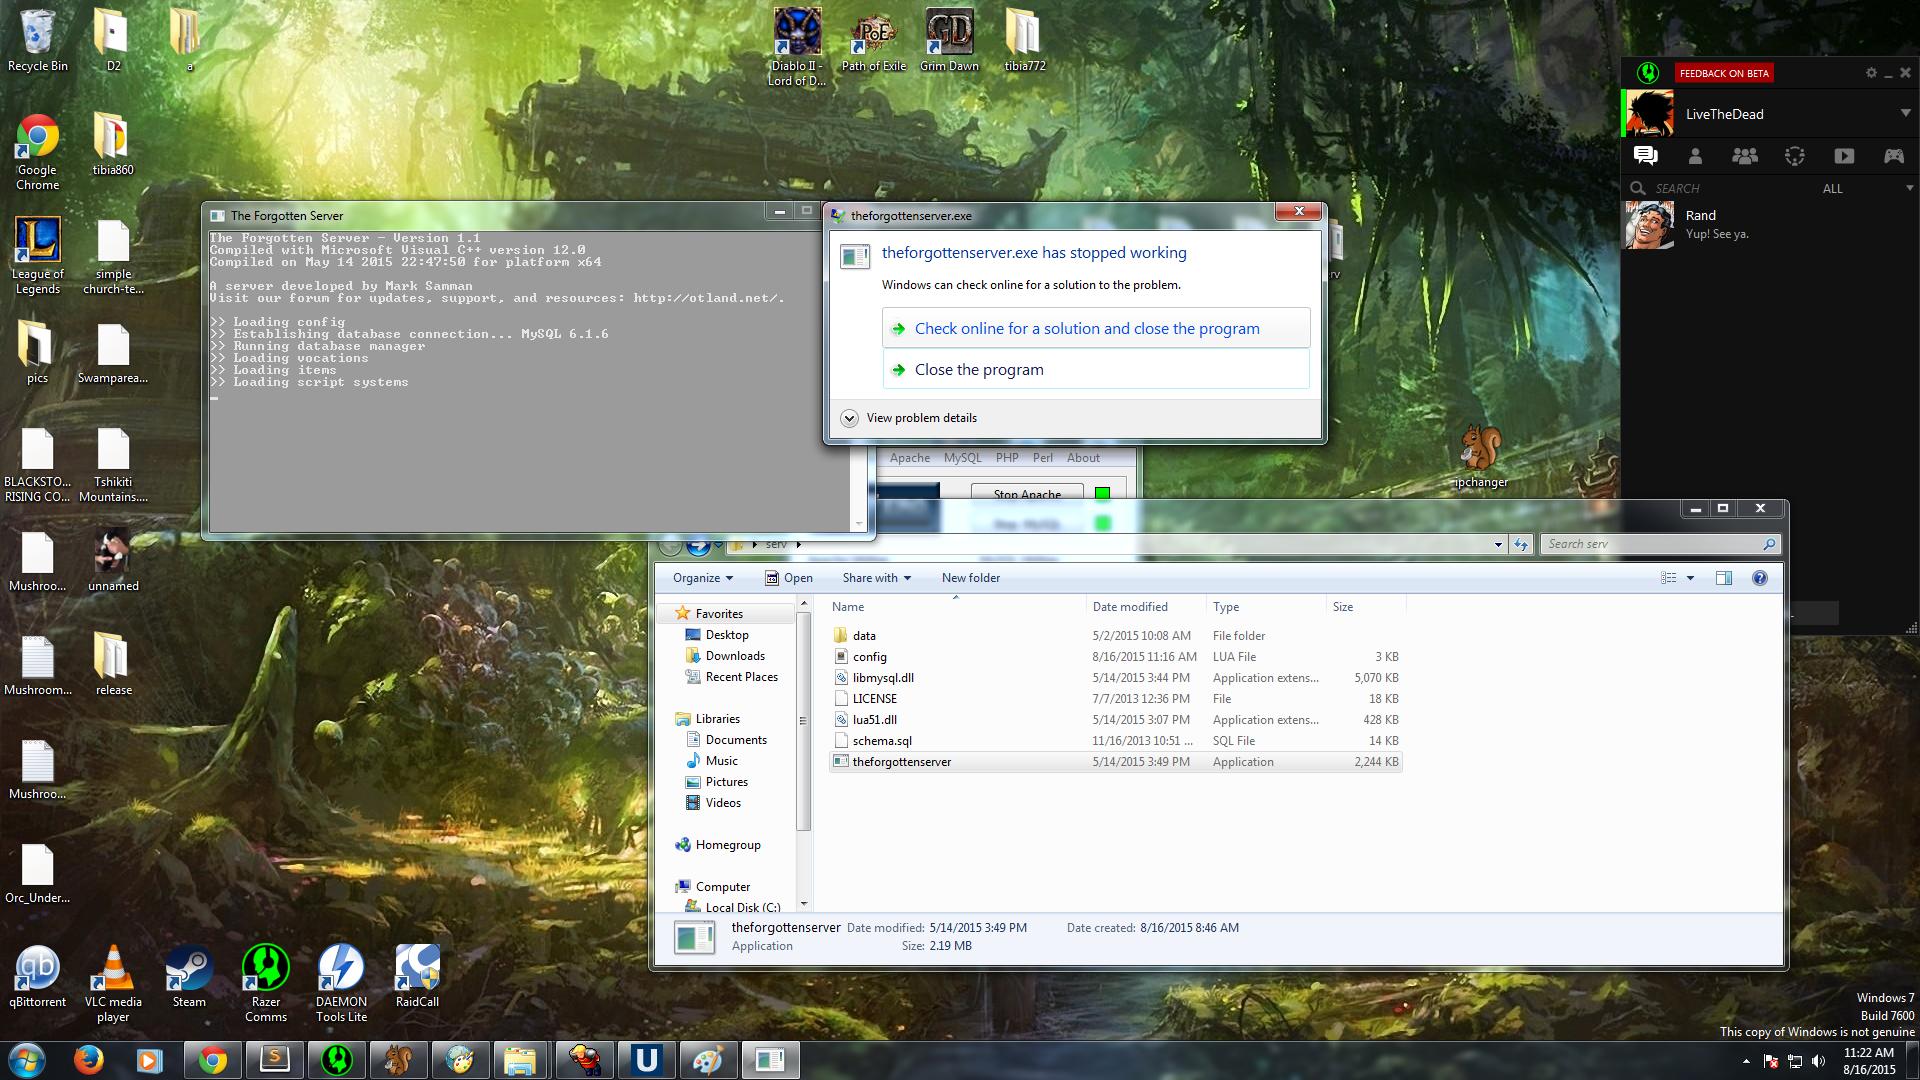This screenshot has height=1080, width=1920.
Task: Select the Steam desktop shortcut
Action: pos(189,977)
